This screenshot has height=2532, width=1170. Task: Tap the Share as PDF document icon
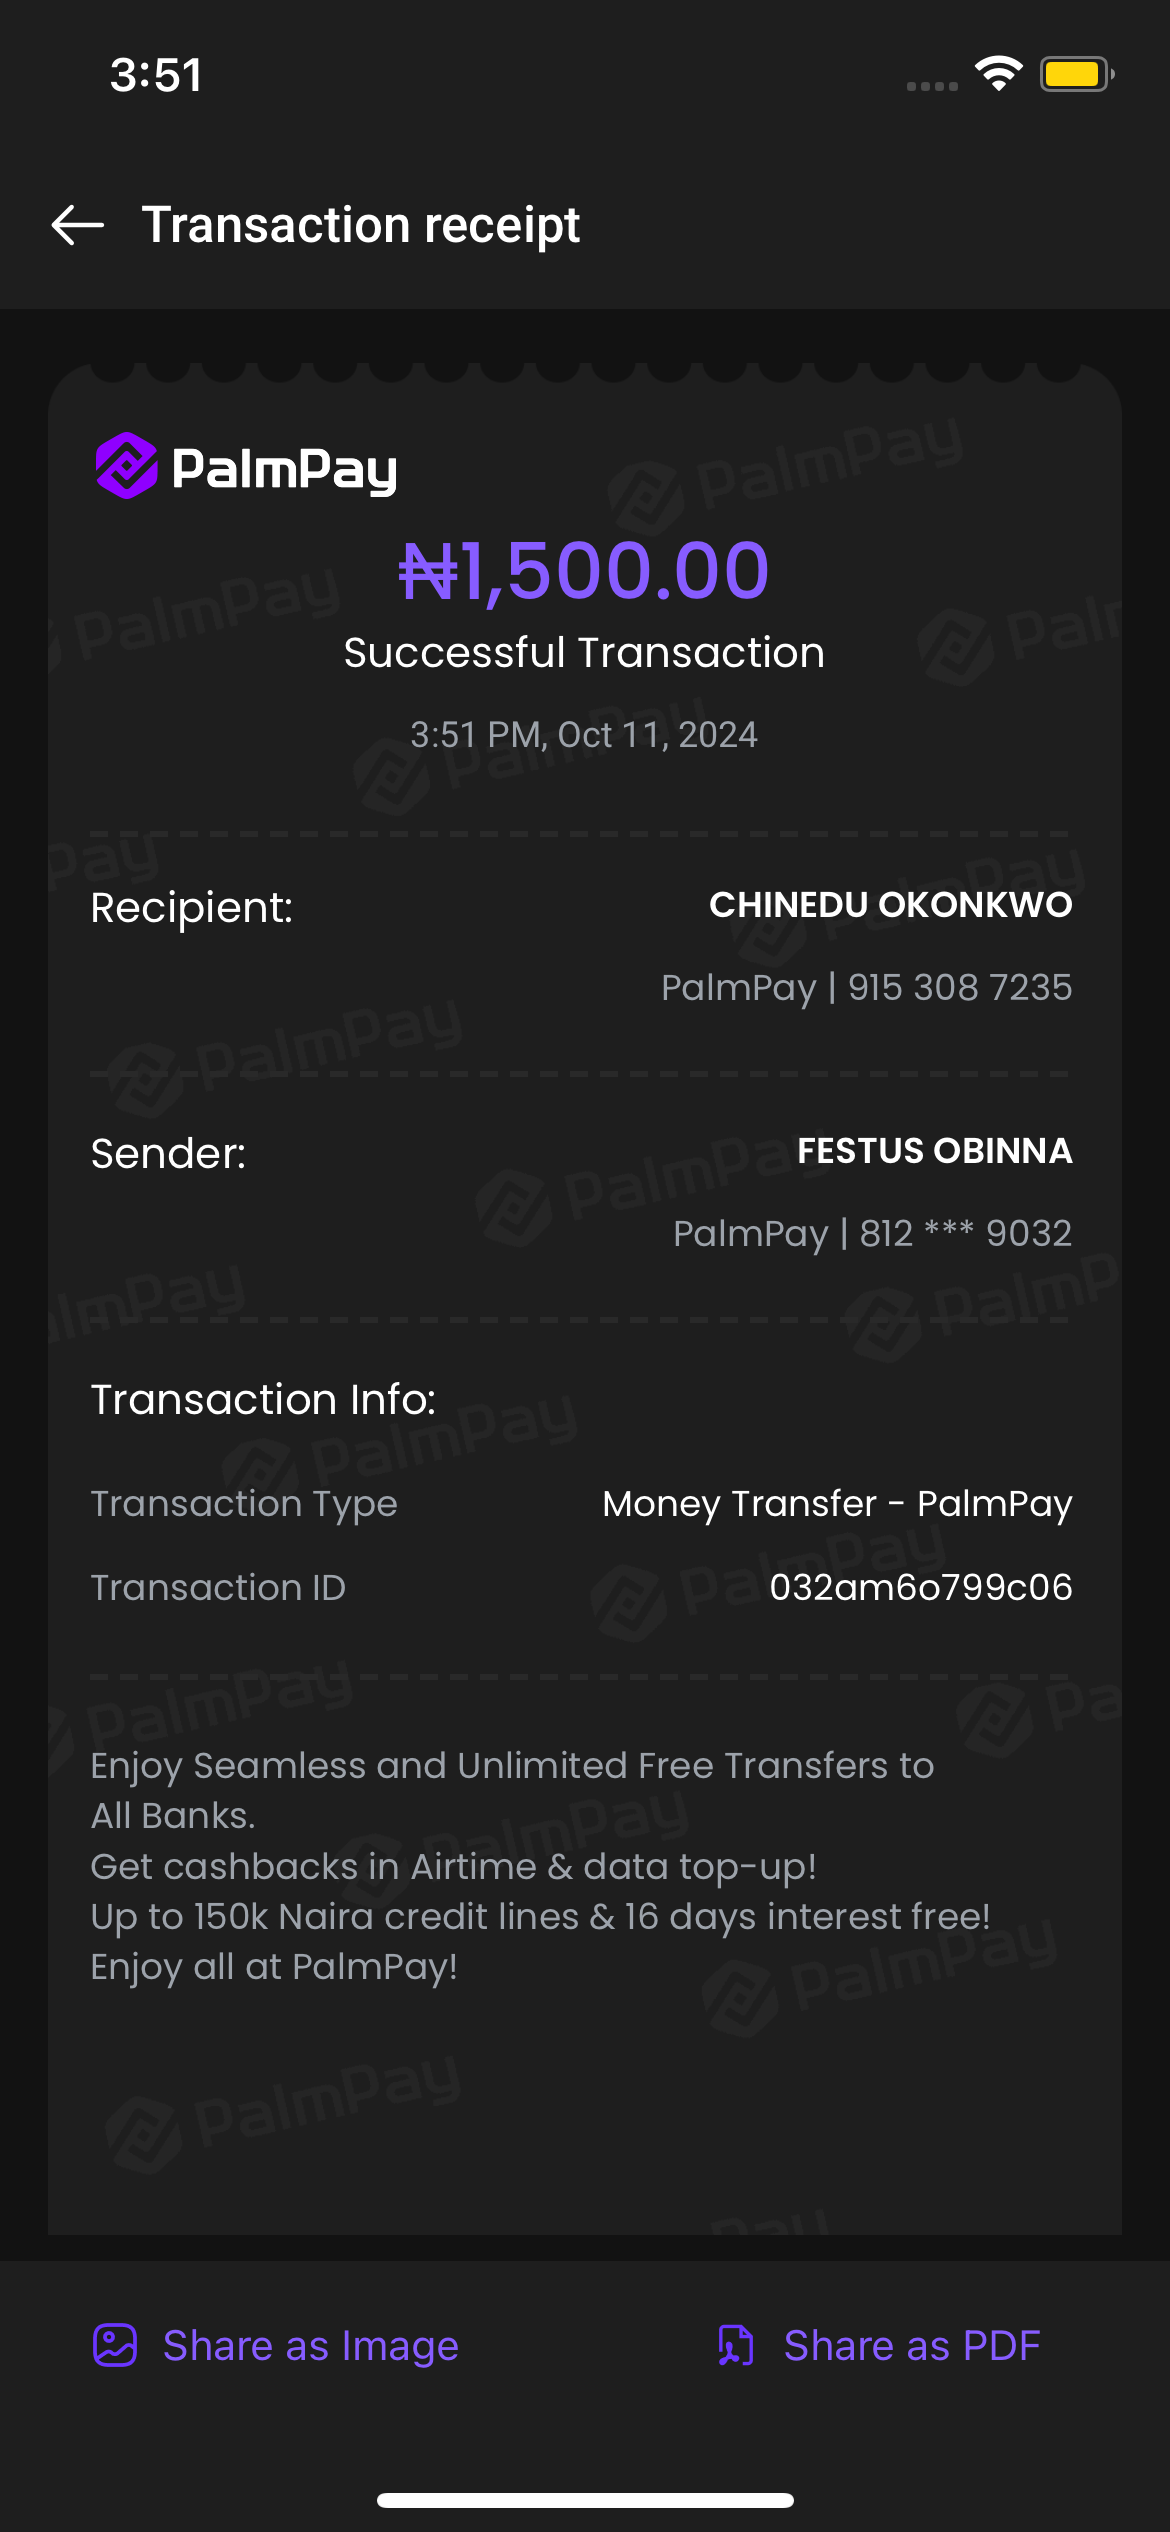(x=736, y=2345)
